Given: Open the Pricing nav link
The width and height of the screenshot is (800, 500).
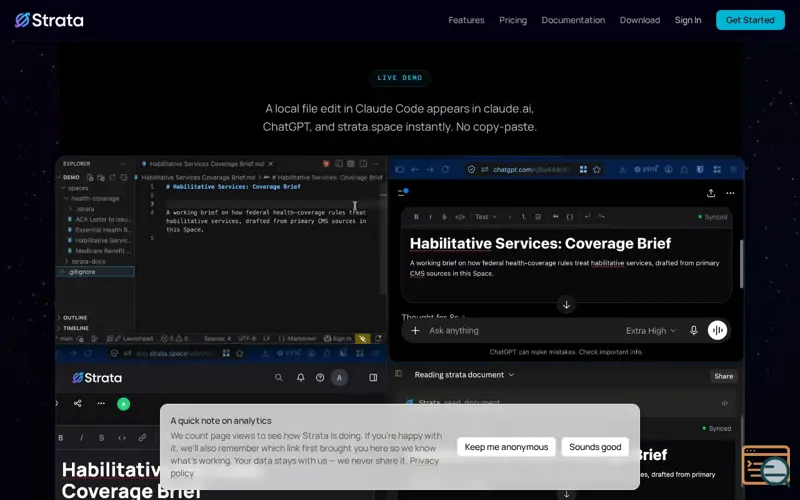Looking at the screenshot, I should pyautogui.click(x=513, y=20).
